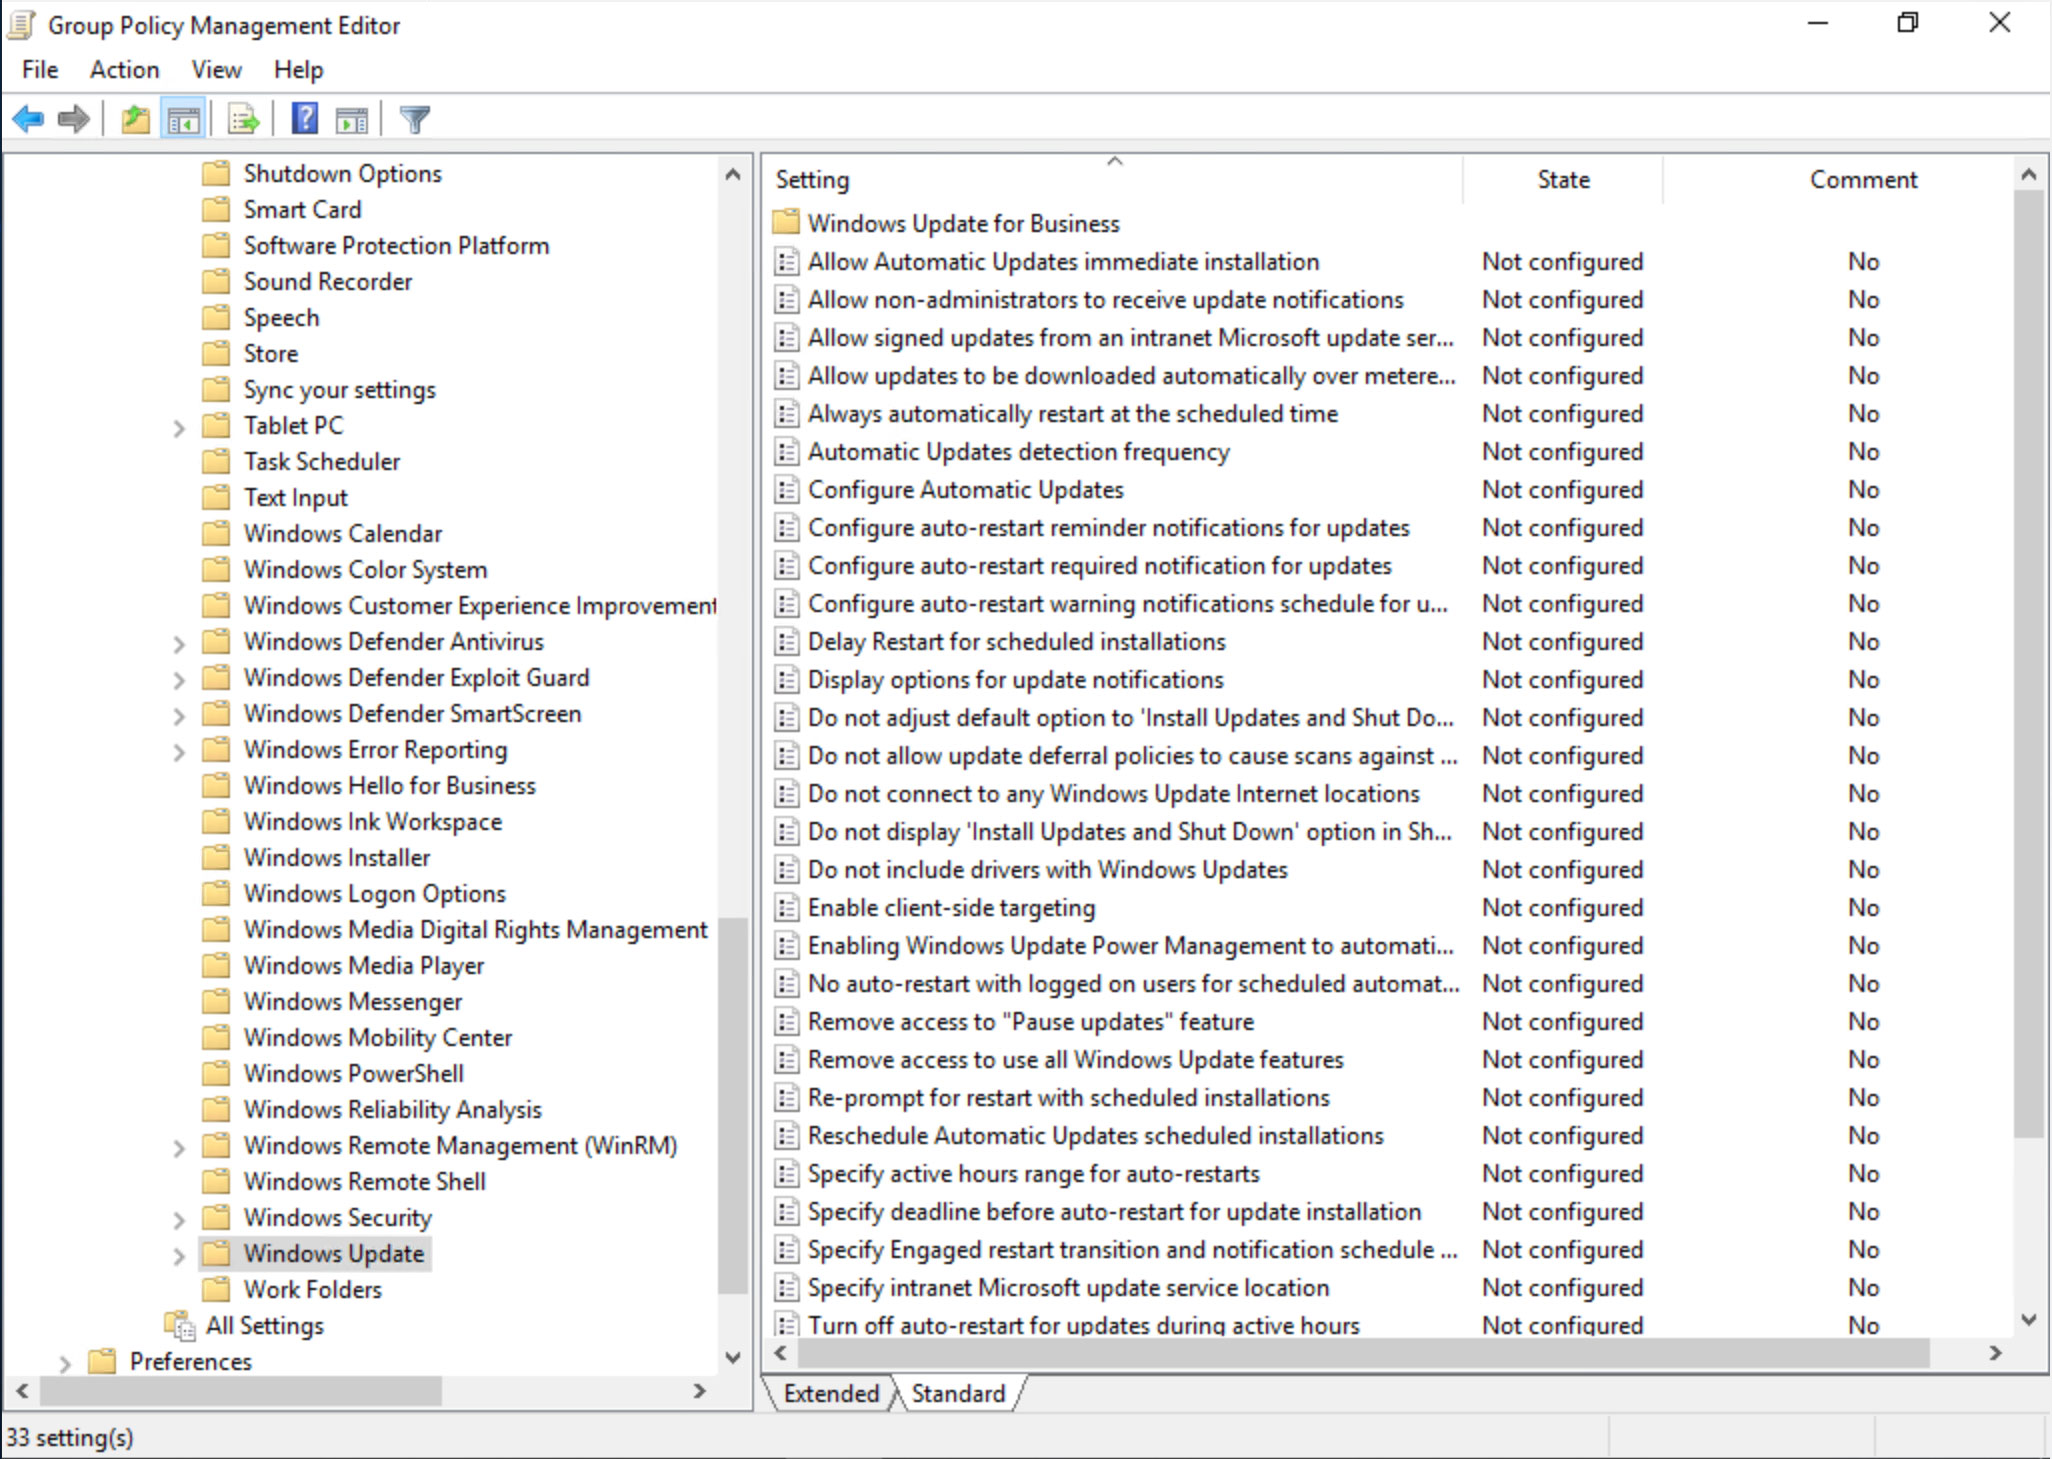Expand the Windows Update tree node
The height and width of the screenshot is (1459, 2052).
point(179,1255)
